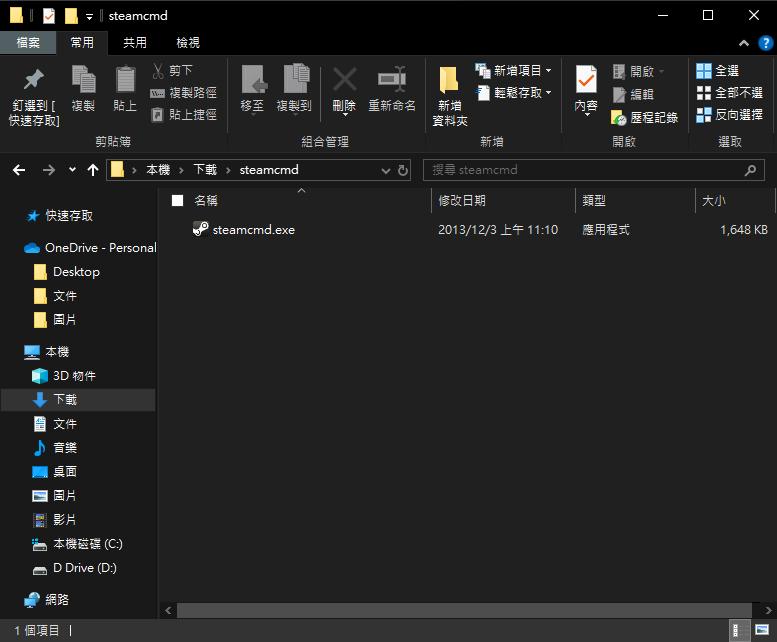Click the 剪下 scissors icon

click(158, 71)
